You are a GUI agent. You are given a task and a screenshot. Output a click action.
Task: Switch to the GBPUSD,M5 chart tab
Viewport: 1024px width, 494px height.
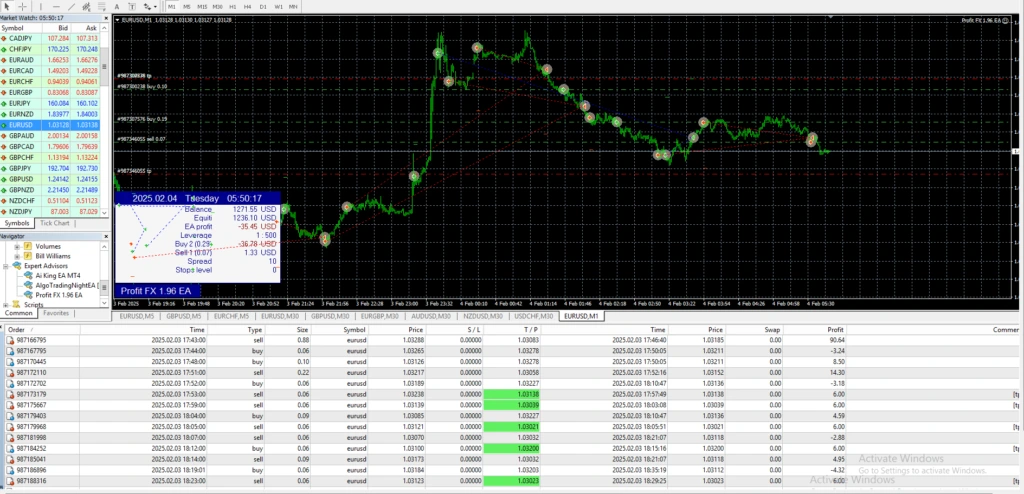tap(187, 316)
